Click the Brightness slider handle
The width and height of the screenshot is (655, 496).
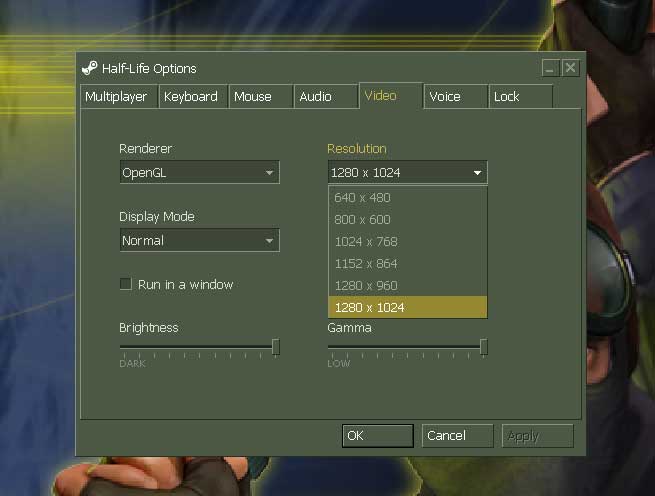[x=275, y=347]
